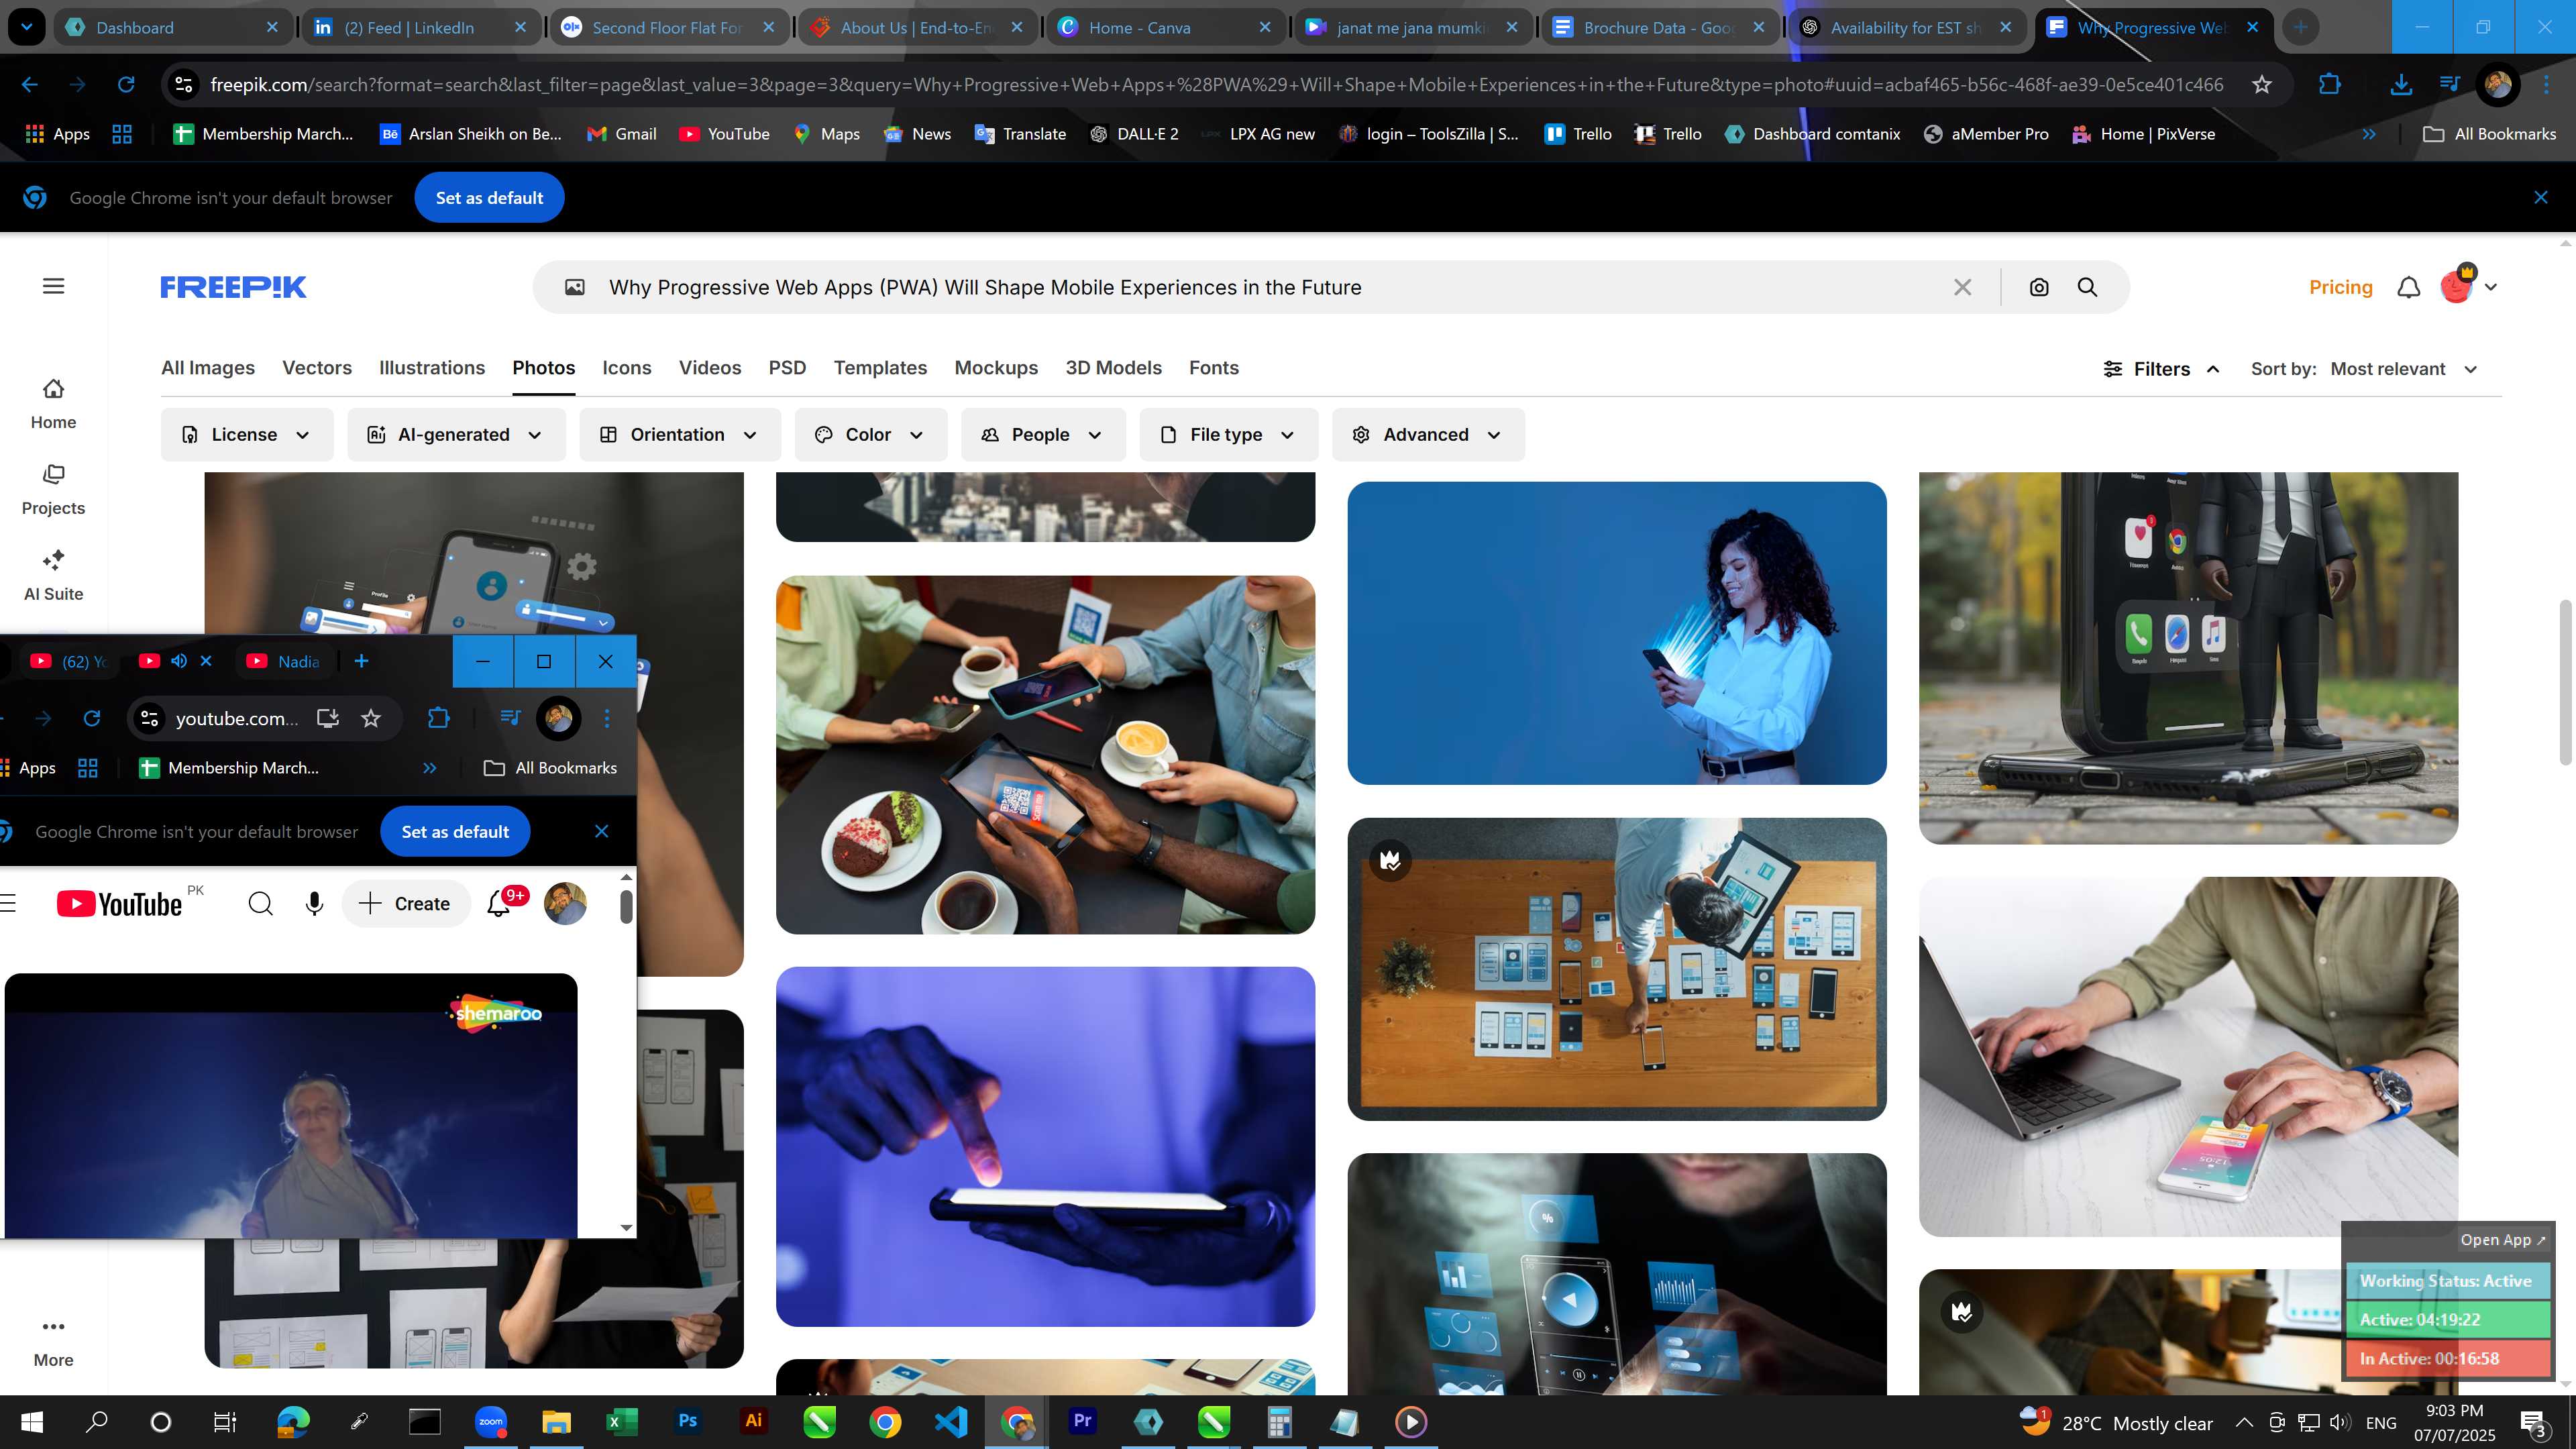Switch to 3D Models tab
The width and height of the screenshot is (2576, 1449).
coord(1113,368)
